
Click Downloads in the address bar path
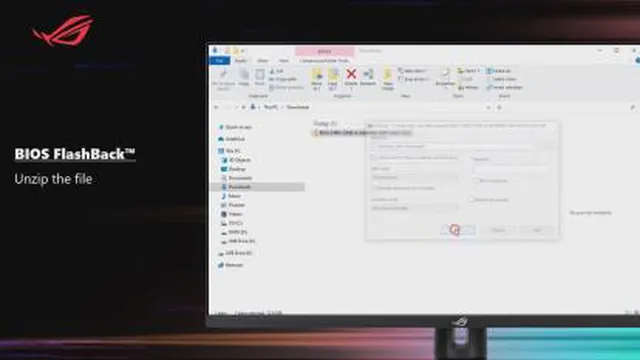click(298, 107)
